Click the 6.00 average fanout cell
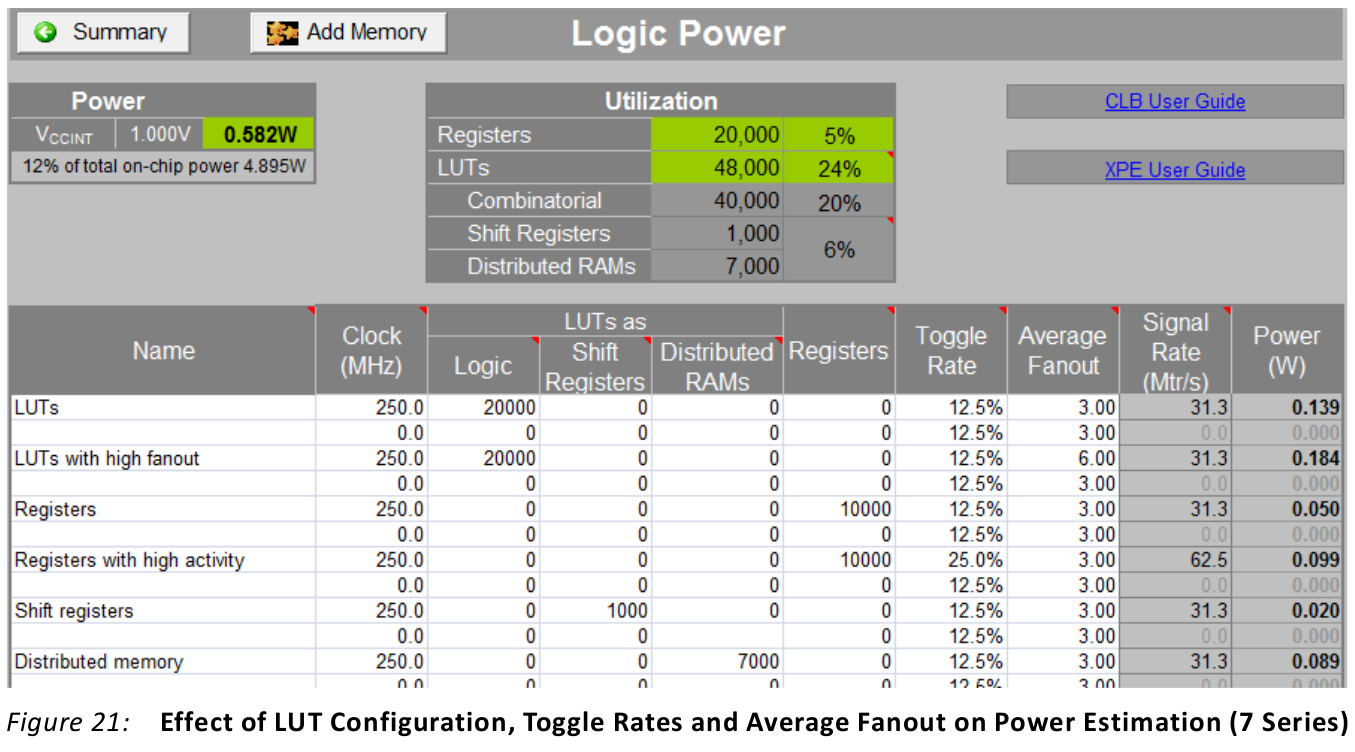The height and width of the screenshot is (752, 1355). tap(1062, 459)
